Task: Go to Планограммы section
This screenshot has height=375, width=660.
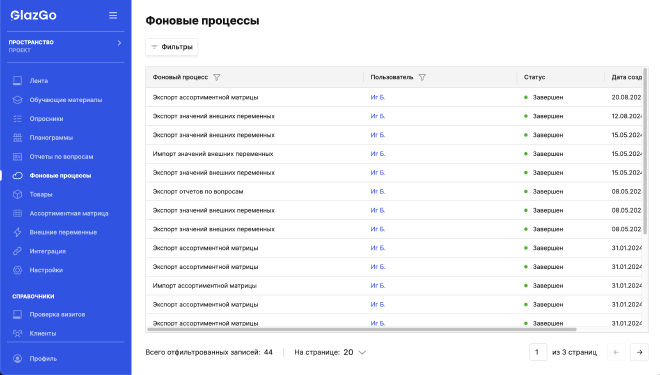Action: tap(51, 138)
